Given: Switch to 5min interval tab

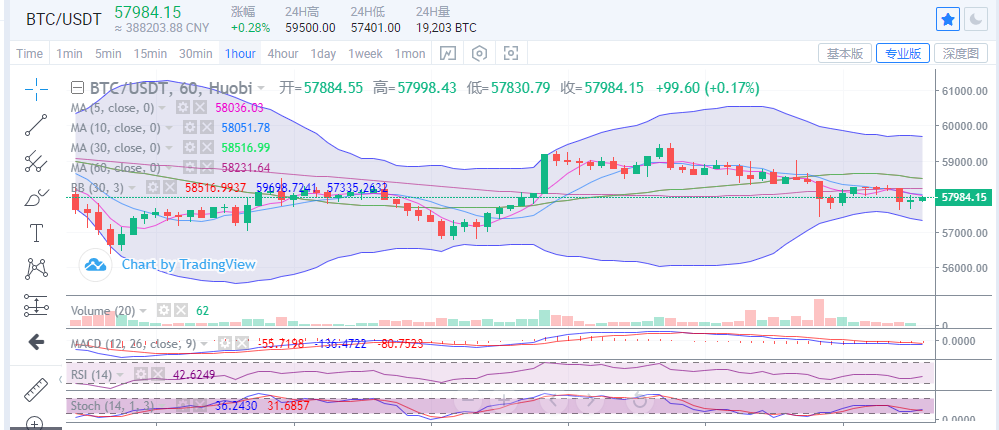Looking at the screenshot, I should pyautogui.click(x=108, y=54).
